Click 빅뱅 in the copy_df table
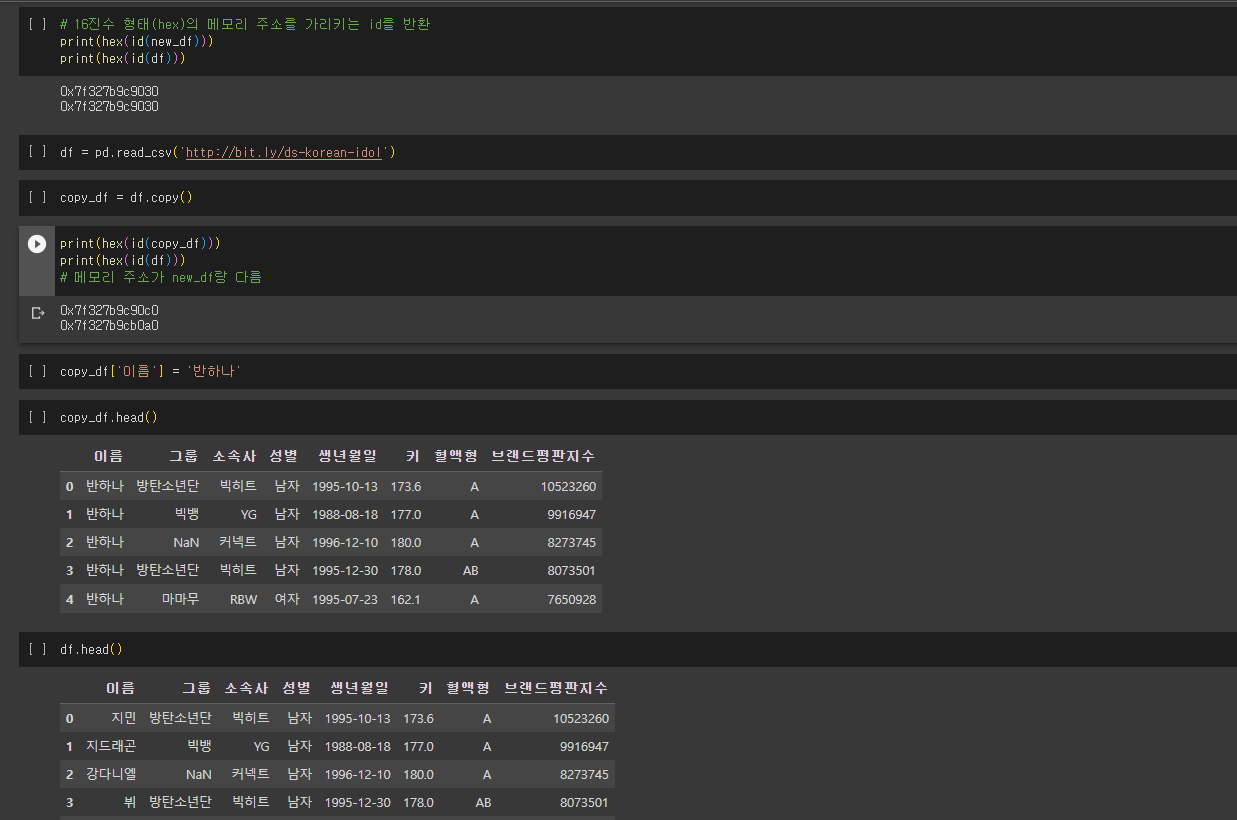Image resolution: width=1237 pixels, height=820 pixels. (187, 514)
